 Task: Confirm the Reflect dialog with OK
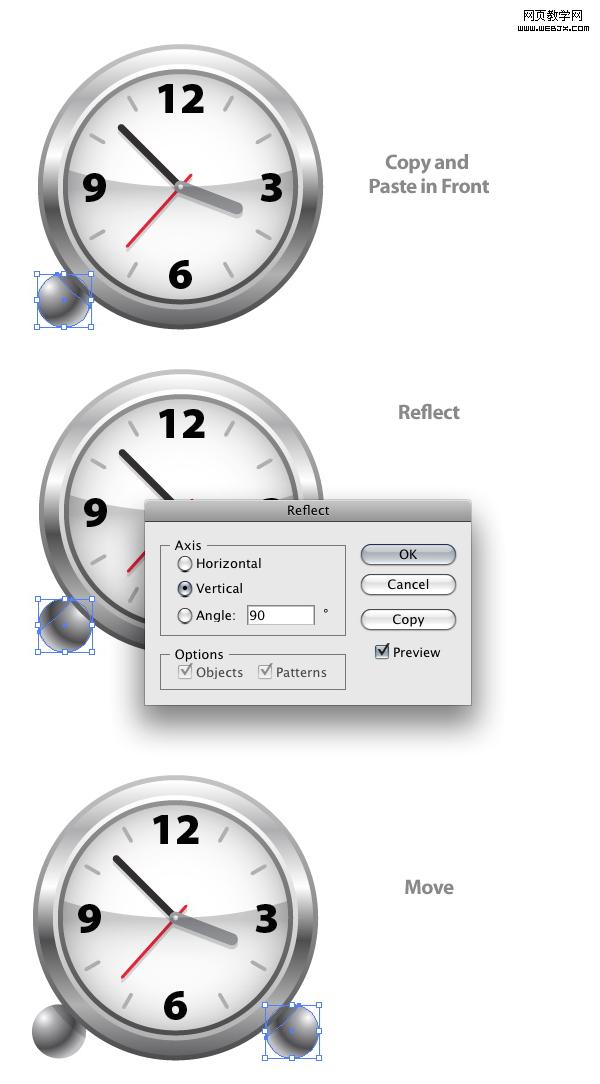point(408,554)
